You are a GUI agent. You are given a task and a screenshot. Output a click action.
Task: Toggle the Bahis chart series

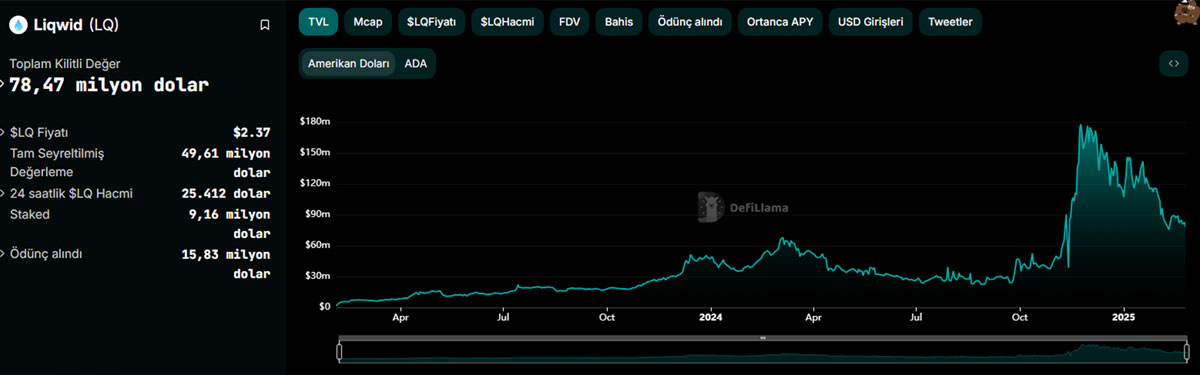(x=619, y=21)
